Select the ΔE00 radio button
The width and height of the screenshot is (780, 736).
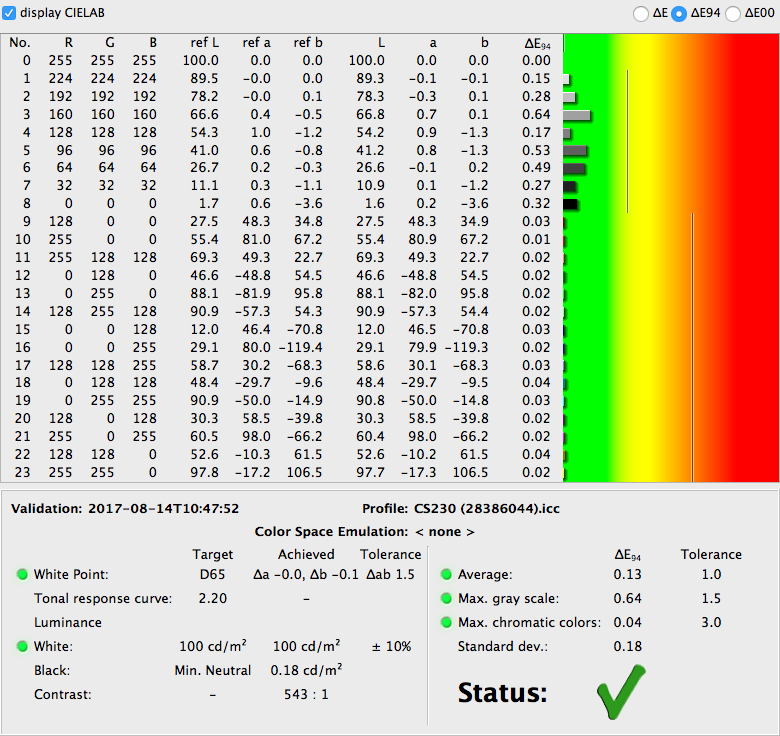[x=732, y=13]
